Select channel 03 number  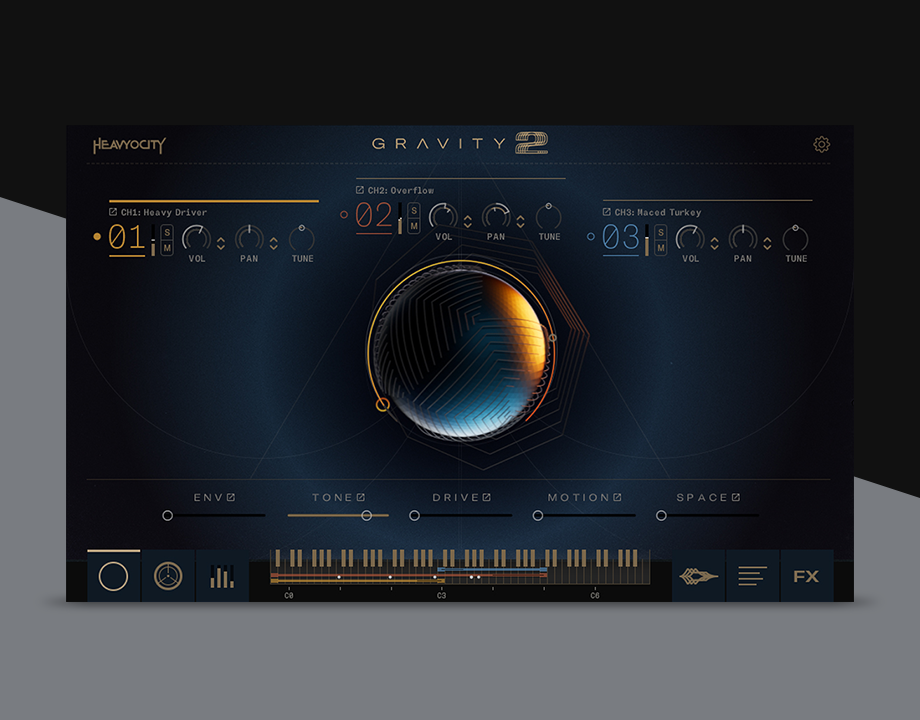(x=620, y=238)
